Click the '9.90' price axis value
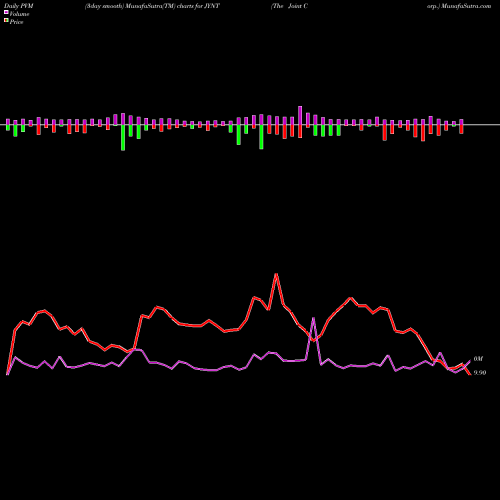Image resolution: width=500 pixels, height=500 pixels. coord(480,372)
